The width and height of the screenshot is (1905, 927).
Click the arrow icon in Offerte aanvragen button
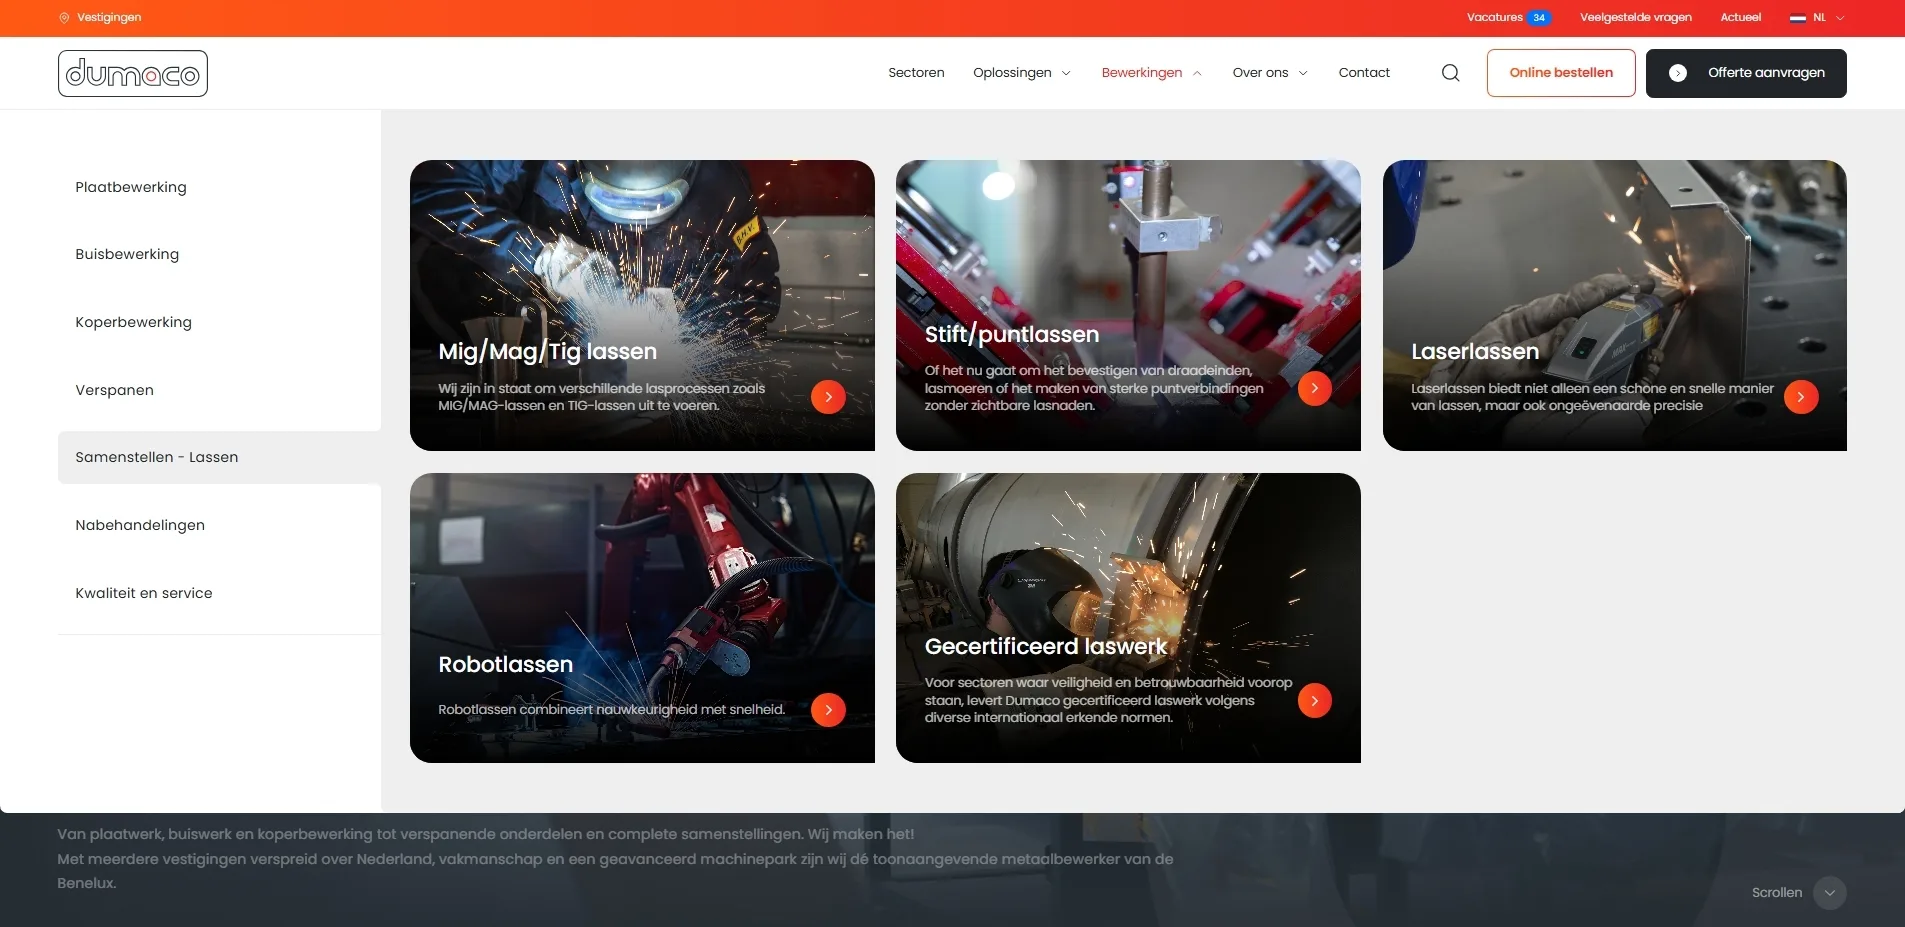1678,73
